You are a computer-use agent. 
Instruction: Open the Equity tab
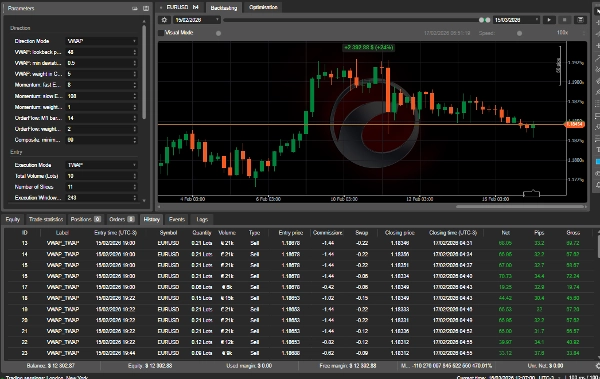point(13,219)
